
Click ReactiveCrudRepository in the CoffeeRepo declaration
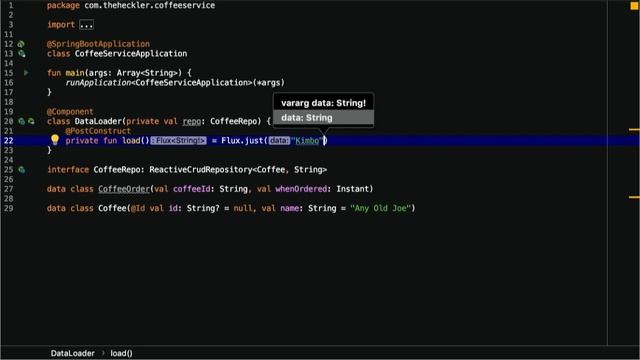coord(201,170)
